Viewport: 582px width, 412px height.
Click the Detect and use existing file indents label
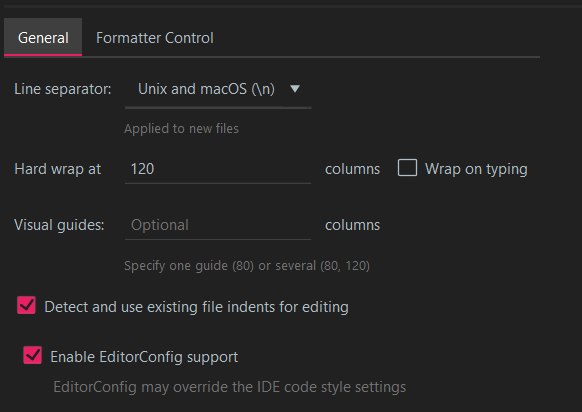196,307
